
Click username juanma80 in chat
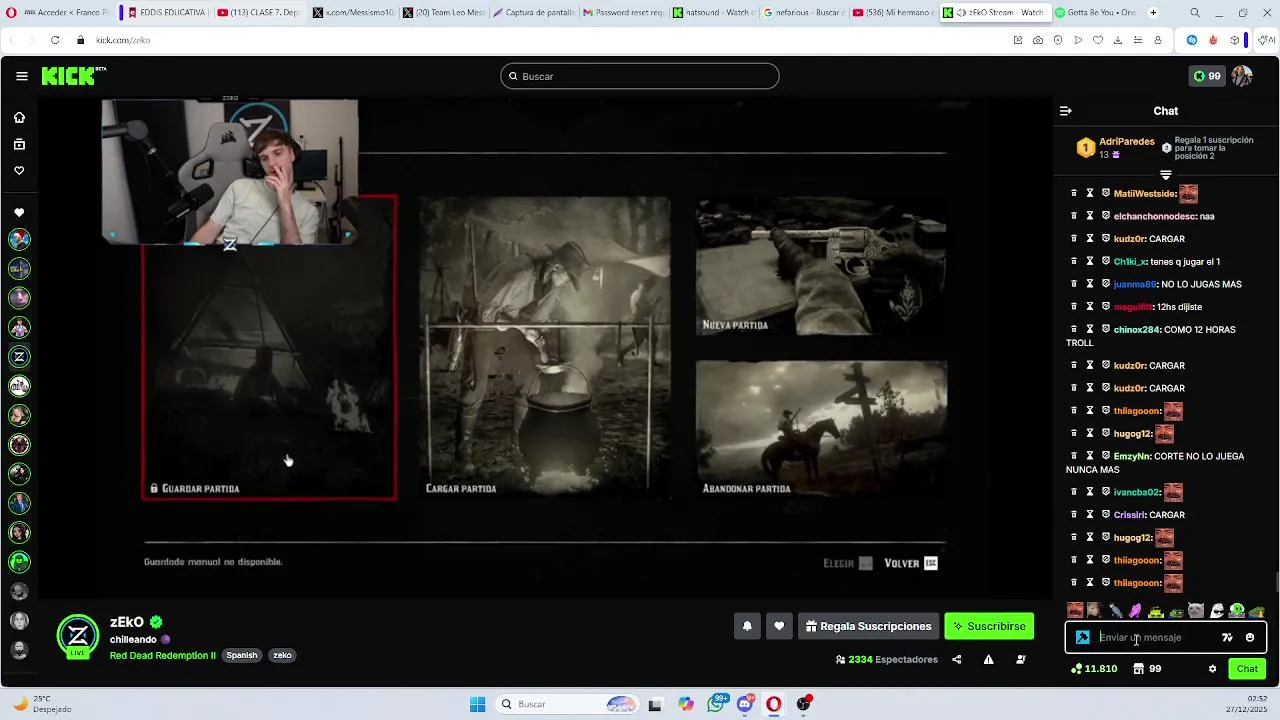(1135, 284)
